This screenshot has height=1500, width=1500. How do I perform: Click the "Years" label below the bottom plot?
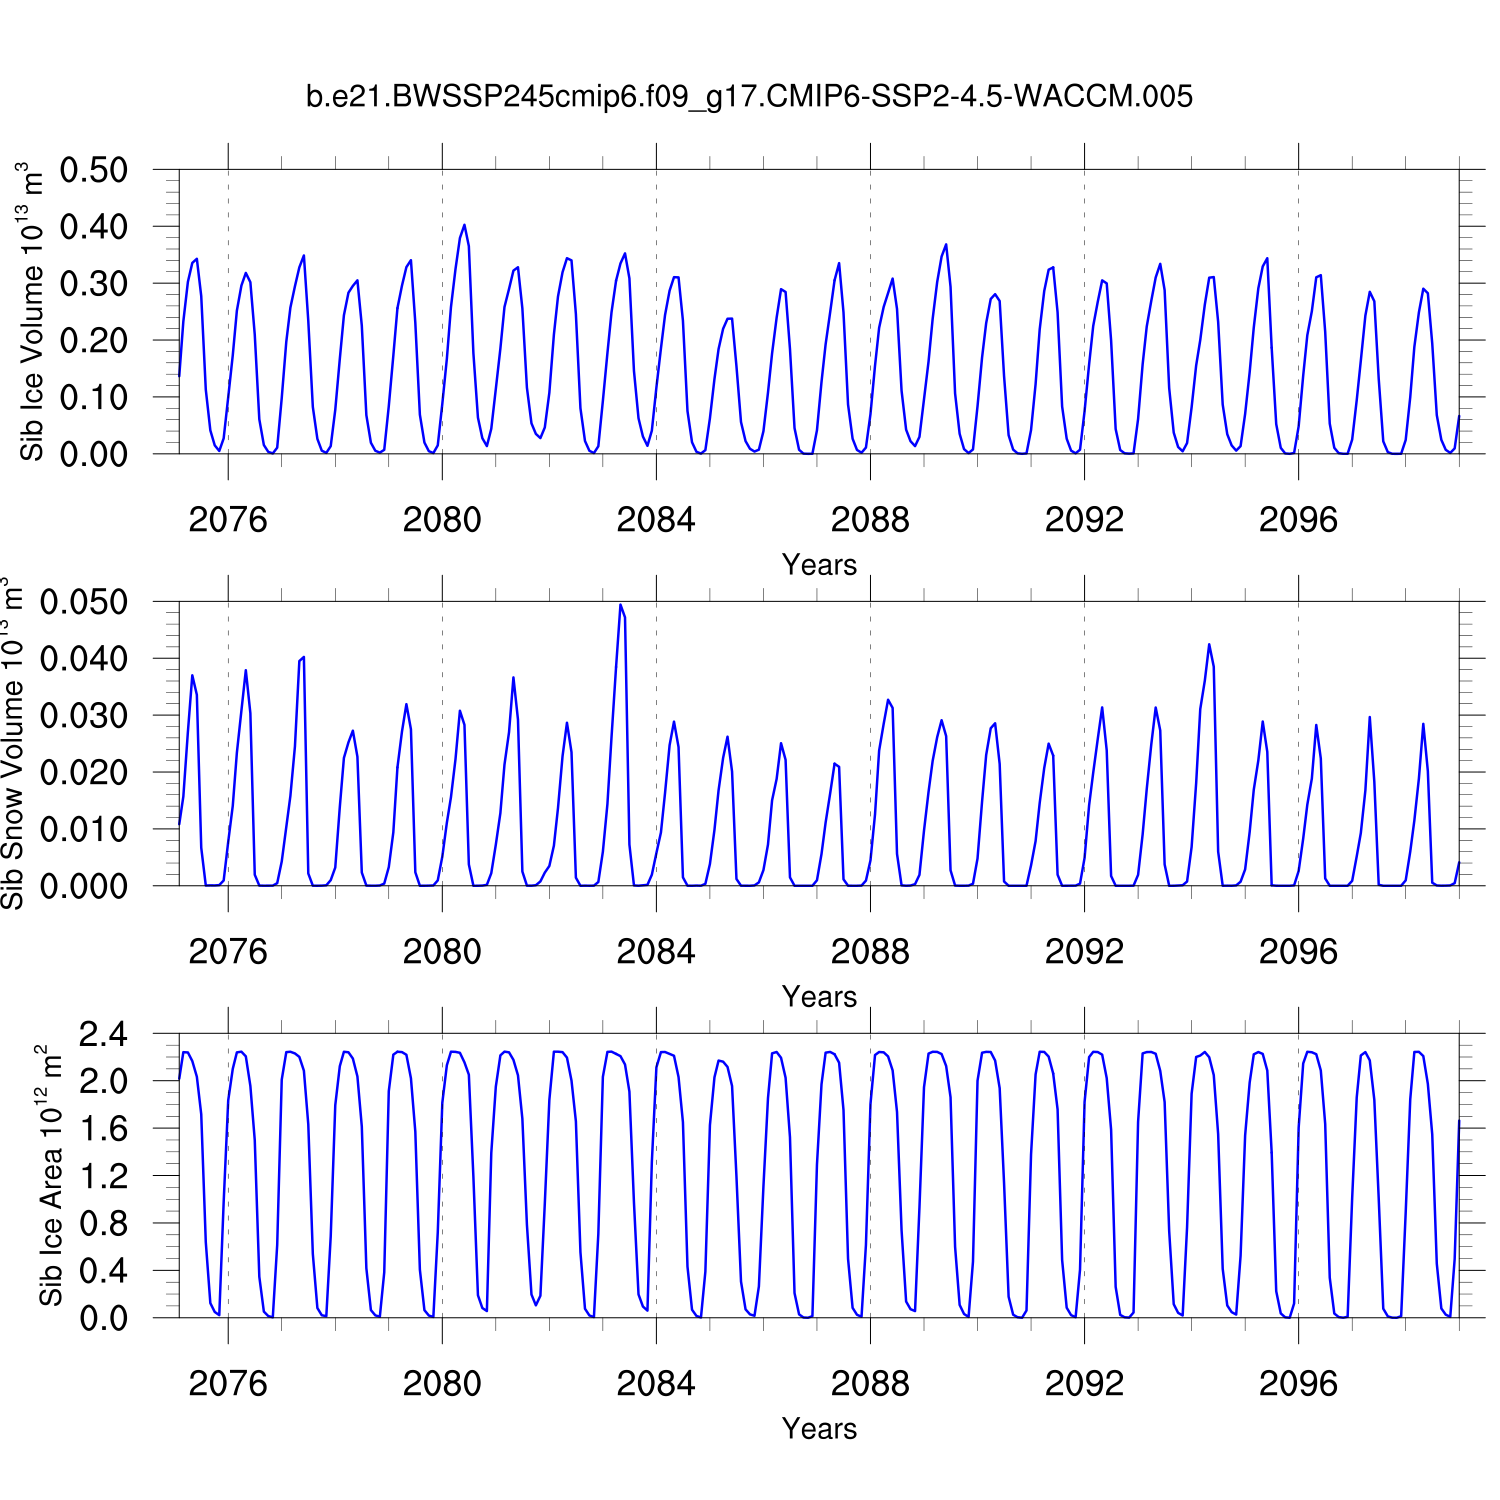[x=819, y=1429]
